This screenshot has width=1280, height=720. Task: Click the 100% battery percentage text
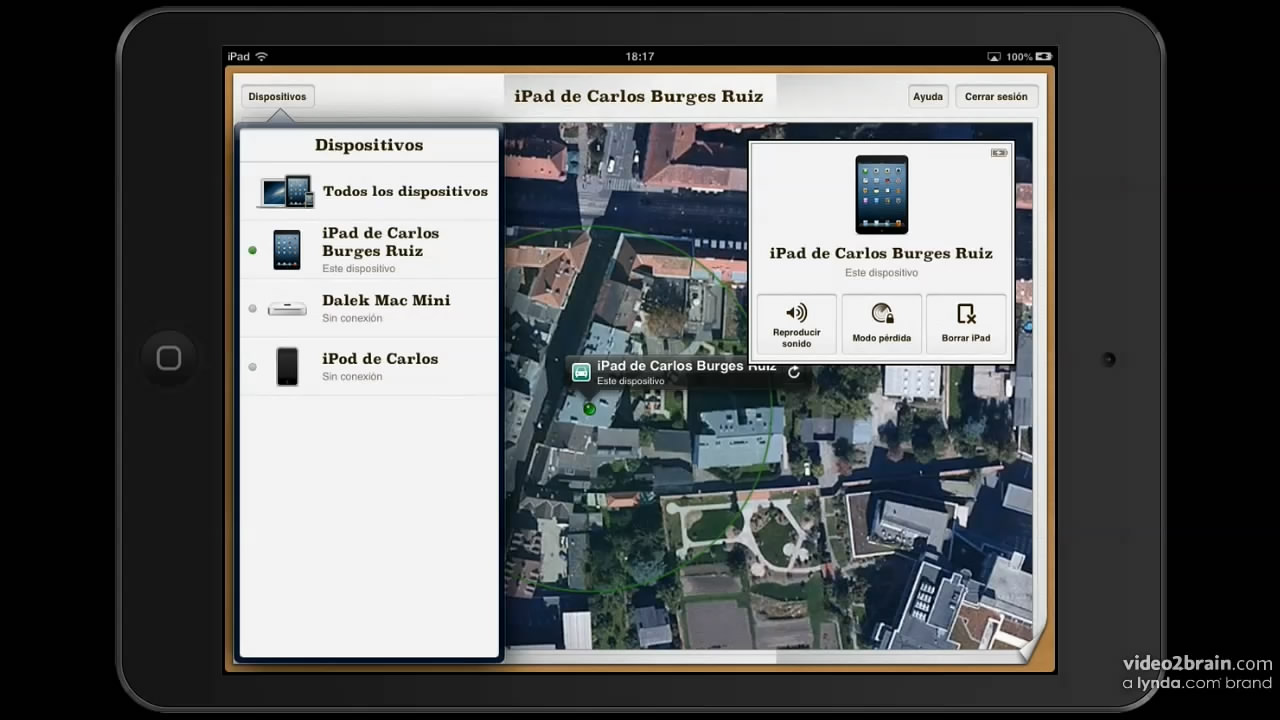click(1019, 57)
